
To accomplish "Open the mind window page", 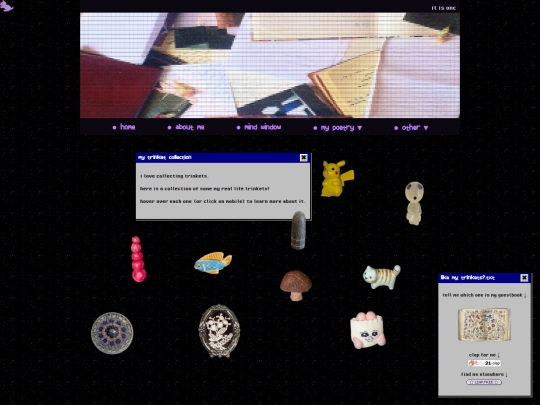I will point(259,127).
